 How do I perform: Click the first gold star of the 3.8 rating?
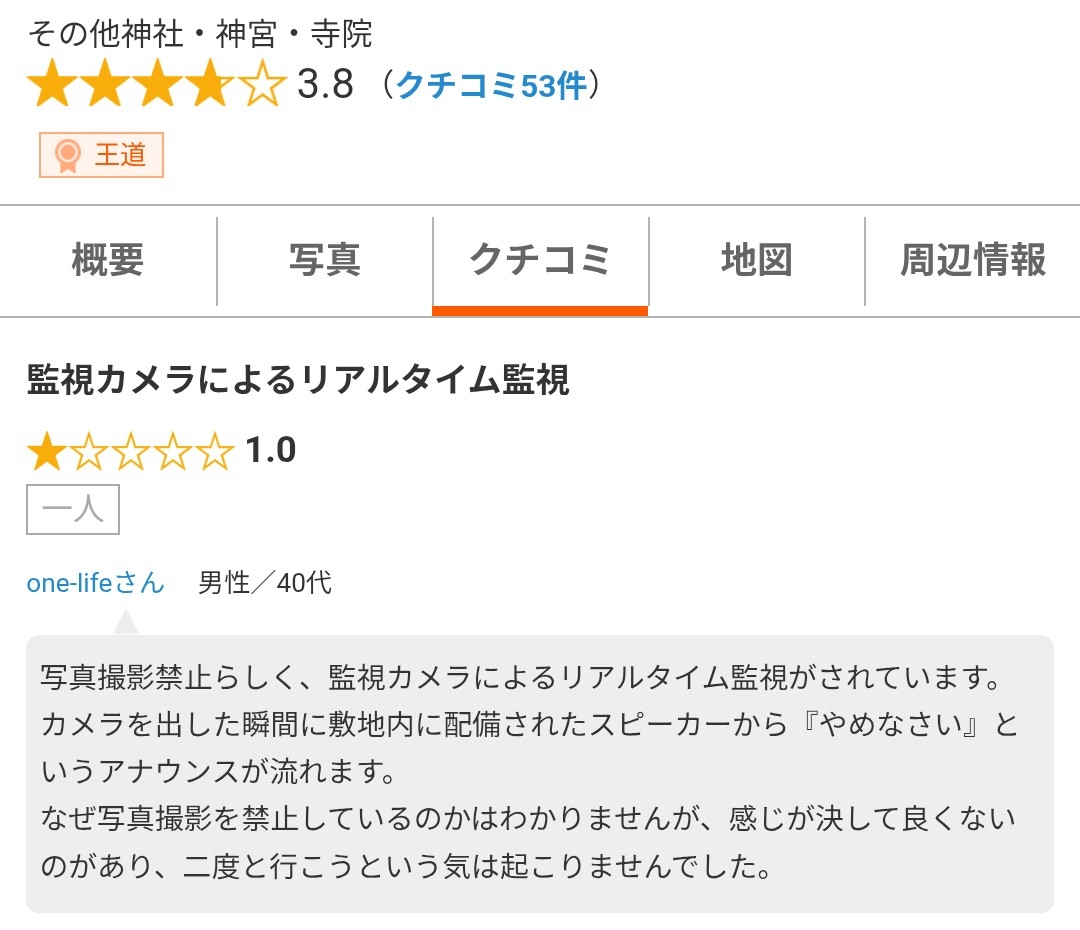click(x=49, y=86)
